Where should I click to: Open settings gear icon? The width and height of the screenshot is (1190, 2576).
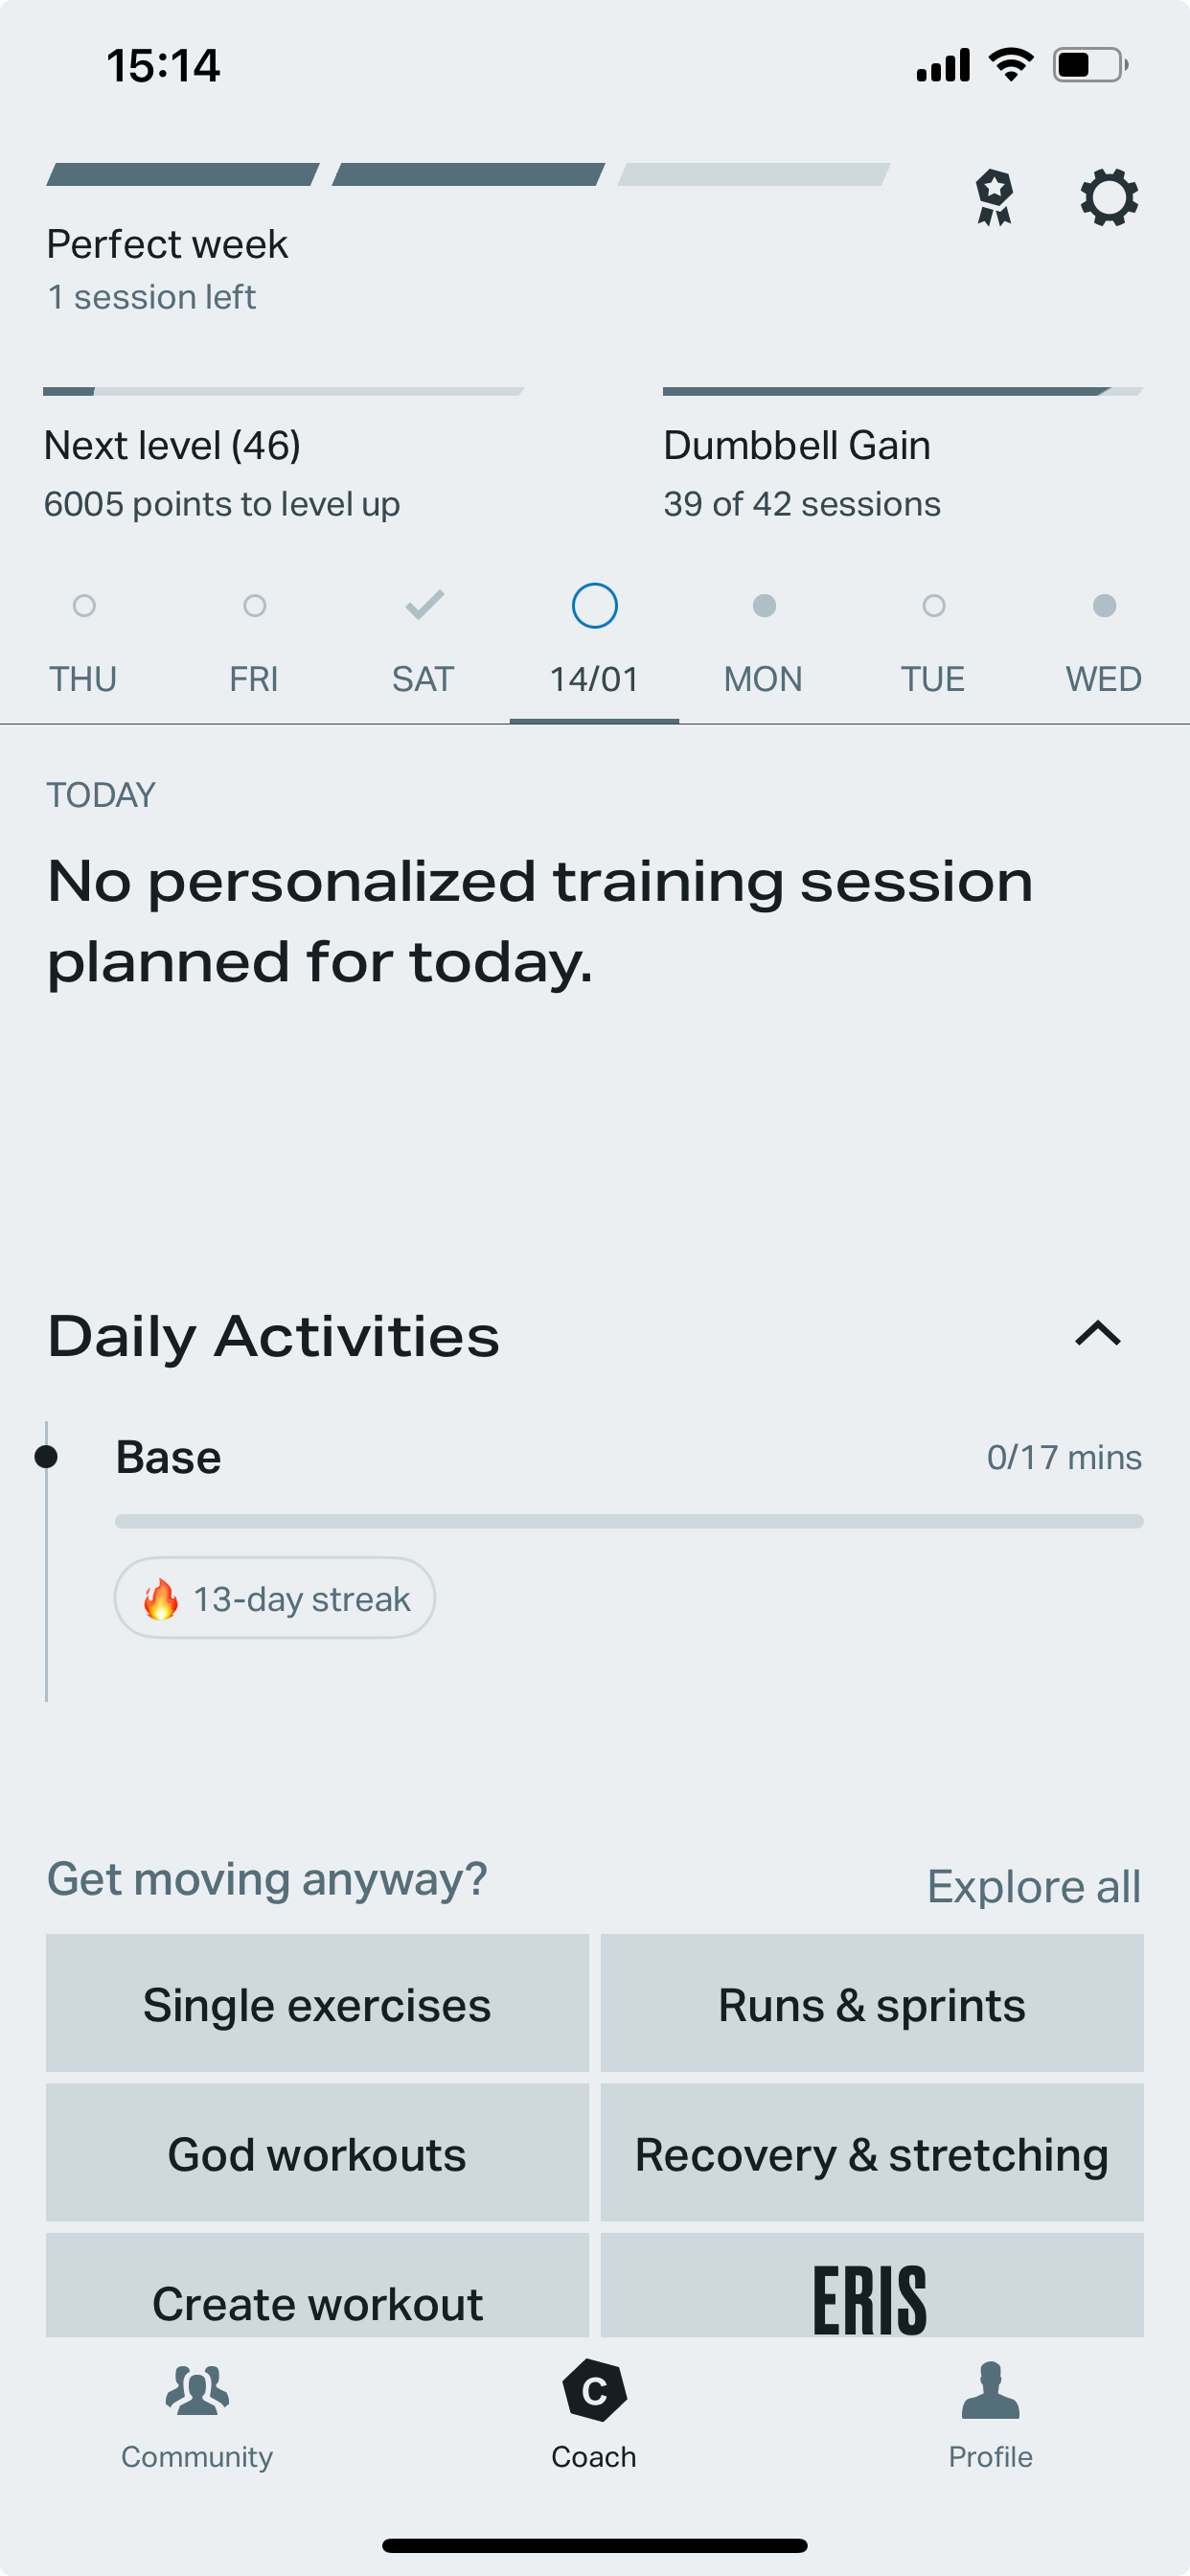[1109, 198]
